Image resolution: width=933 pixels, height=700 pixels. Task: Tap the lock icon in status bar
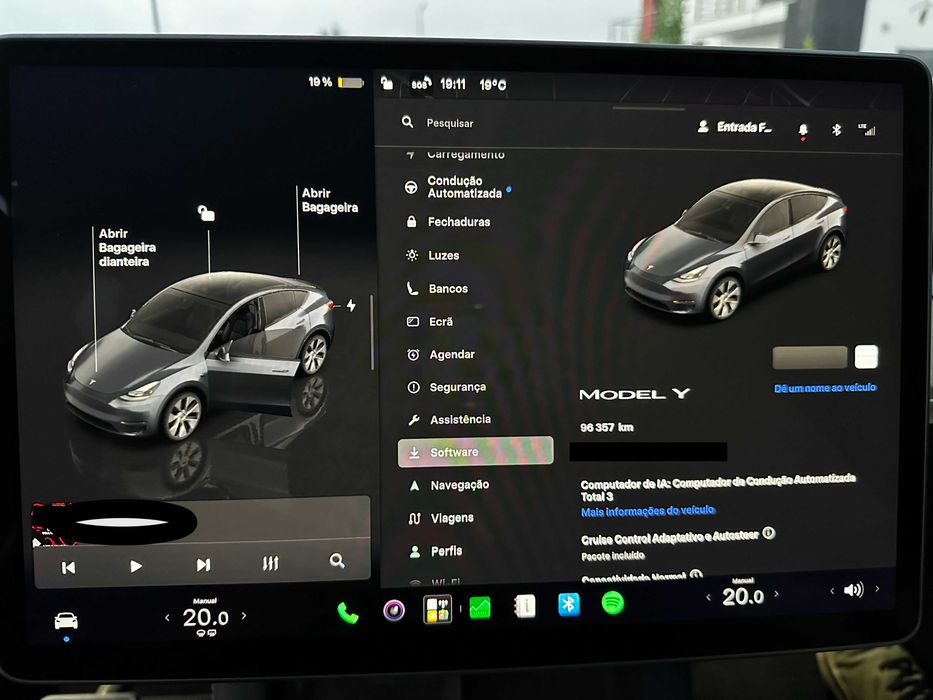[387, 83]
